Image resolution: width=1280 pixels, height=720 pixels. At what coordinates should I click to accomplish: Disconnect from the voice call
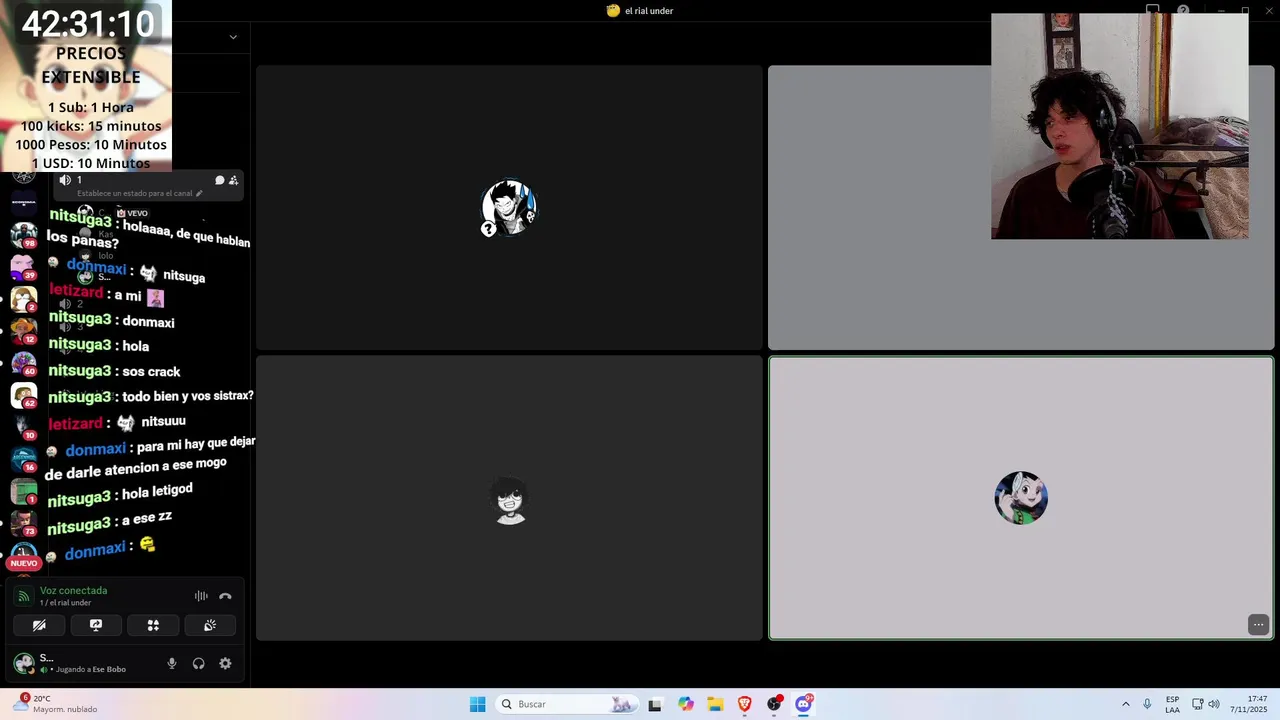(225, 596)
